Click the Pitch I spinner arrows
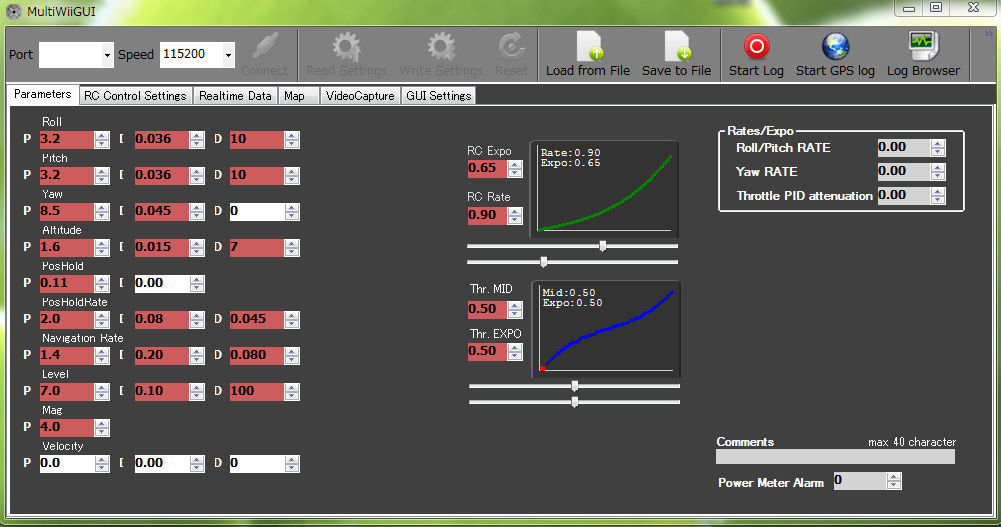This screenshot has width=1001, height=527. [x=197, y=175]
